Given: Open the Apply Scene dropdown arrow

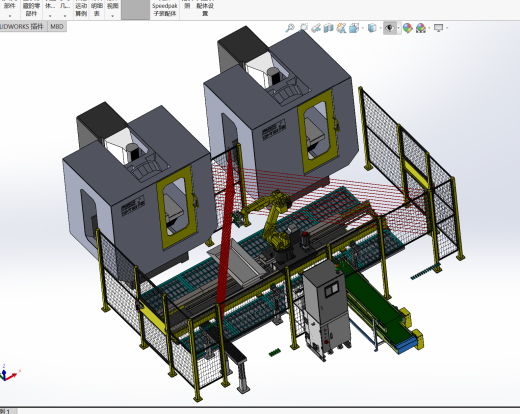Looking at the screenshot, I should [429, 28].
